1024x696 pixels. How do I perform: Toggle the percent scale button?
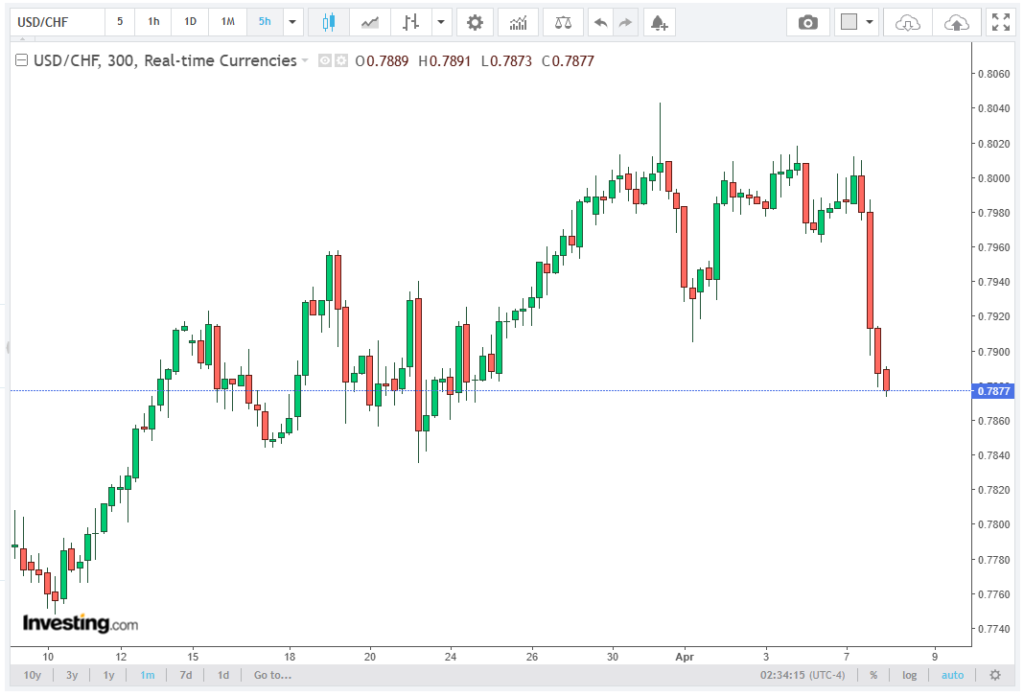point(873,675)
